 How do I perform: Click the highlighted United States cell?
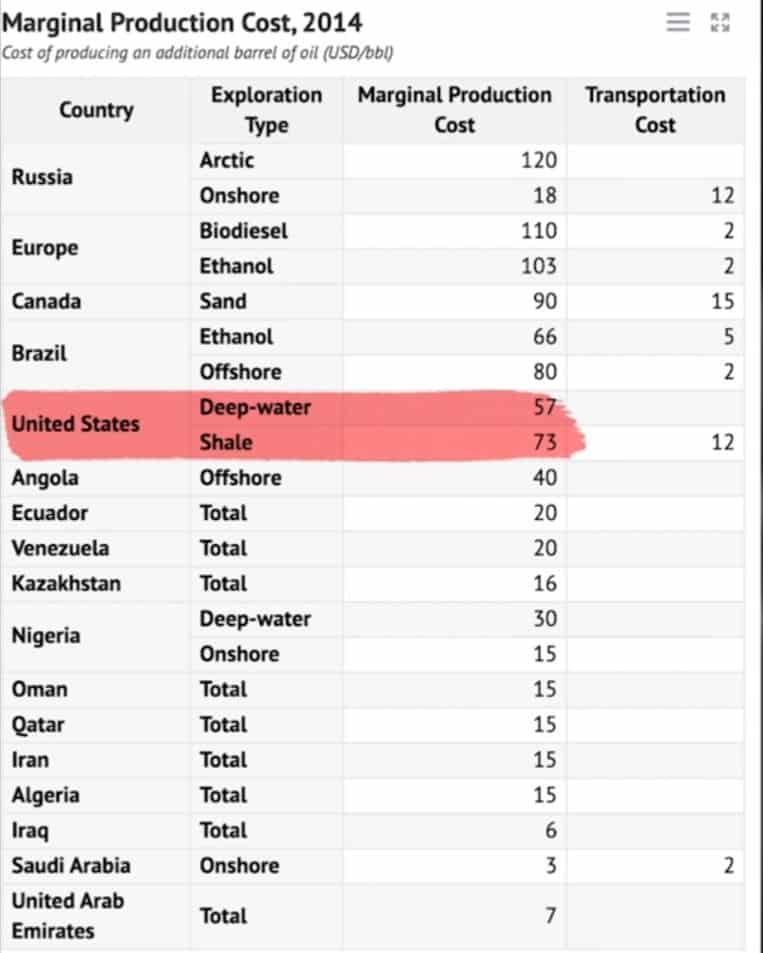[96, 424]
